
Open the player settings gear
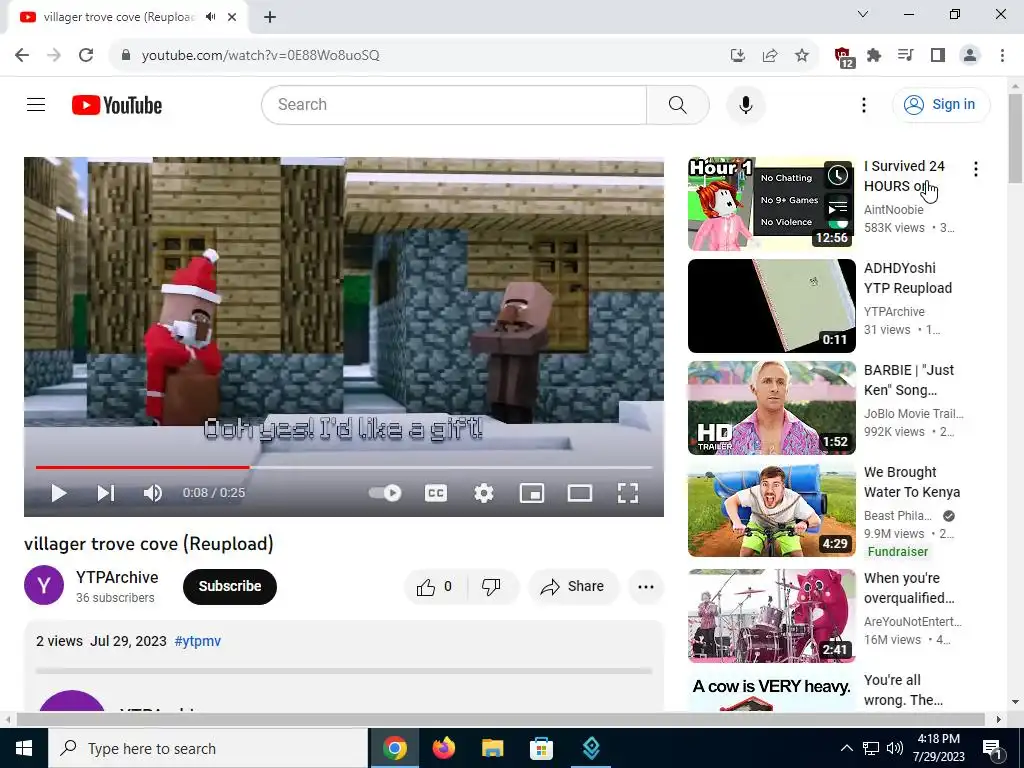483,493
